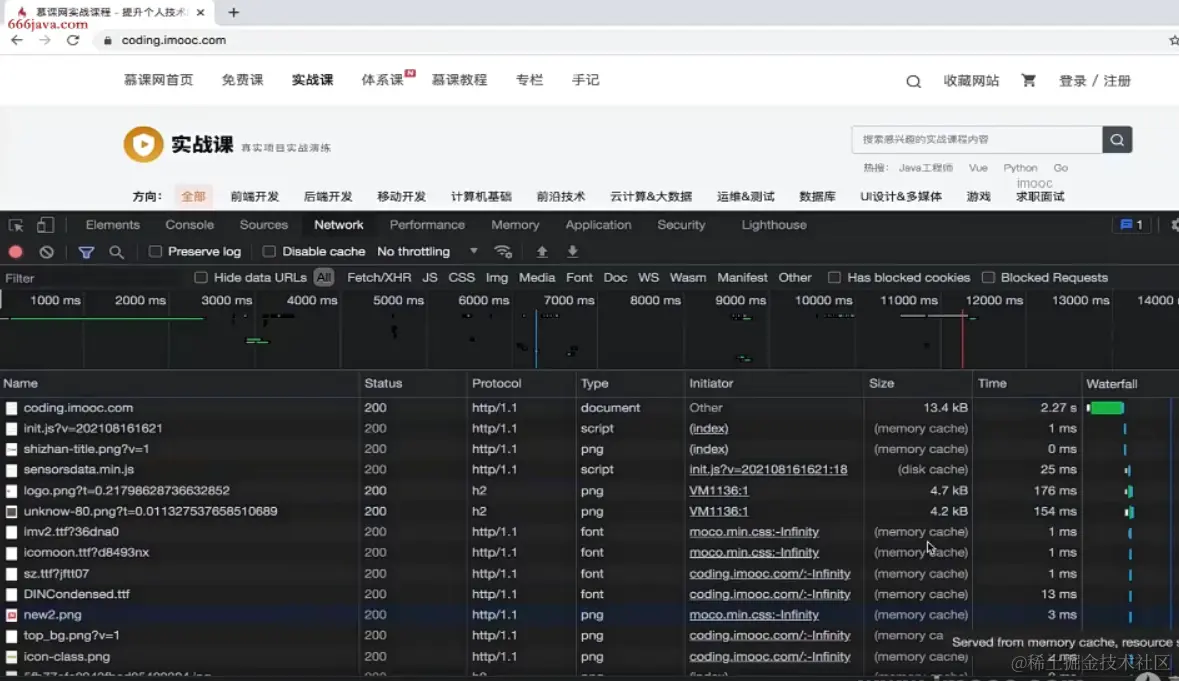Activate the inspect element picker icon
Screen dimensions: 1179x681
[16, 225]
